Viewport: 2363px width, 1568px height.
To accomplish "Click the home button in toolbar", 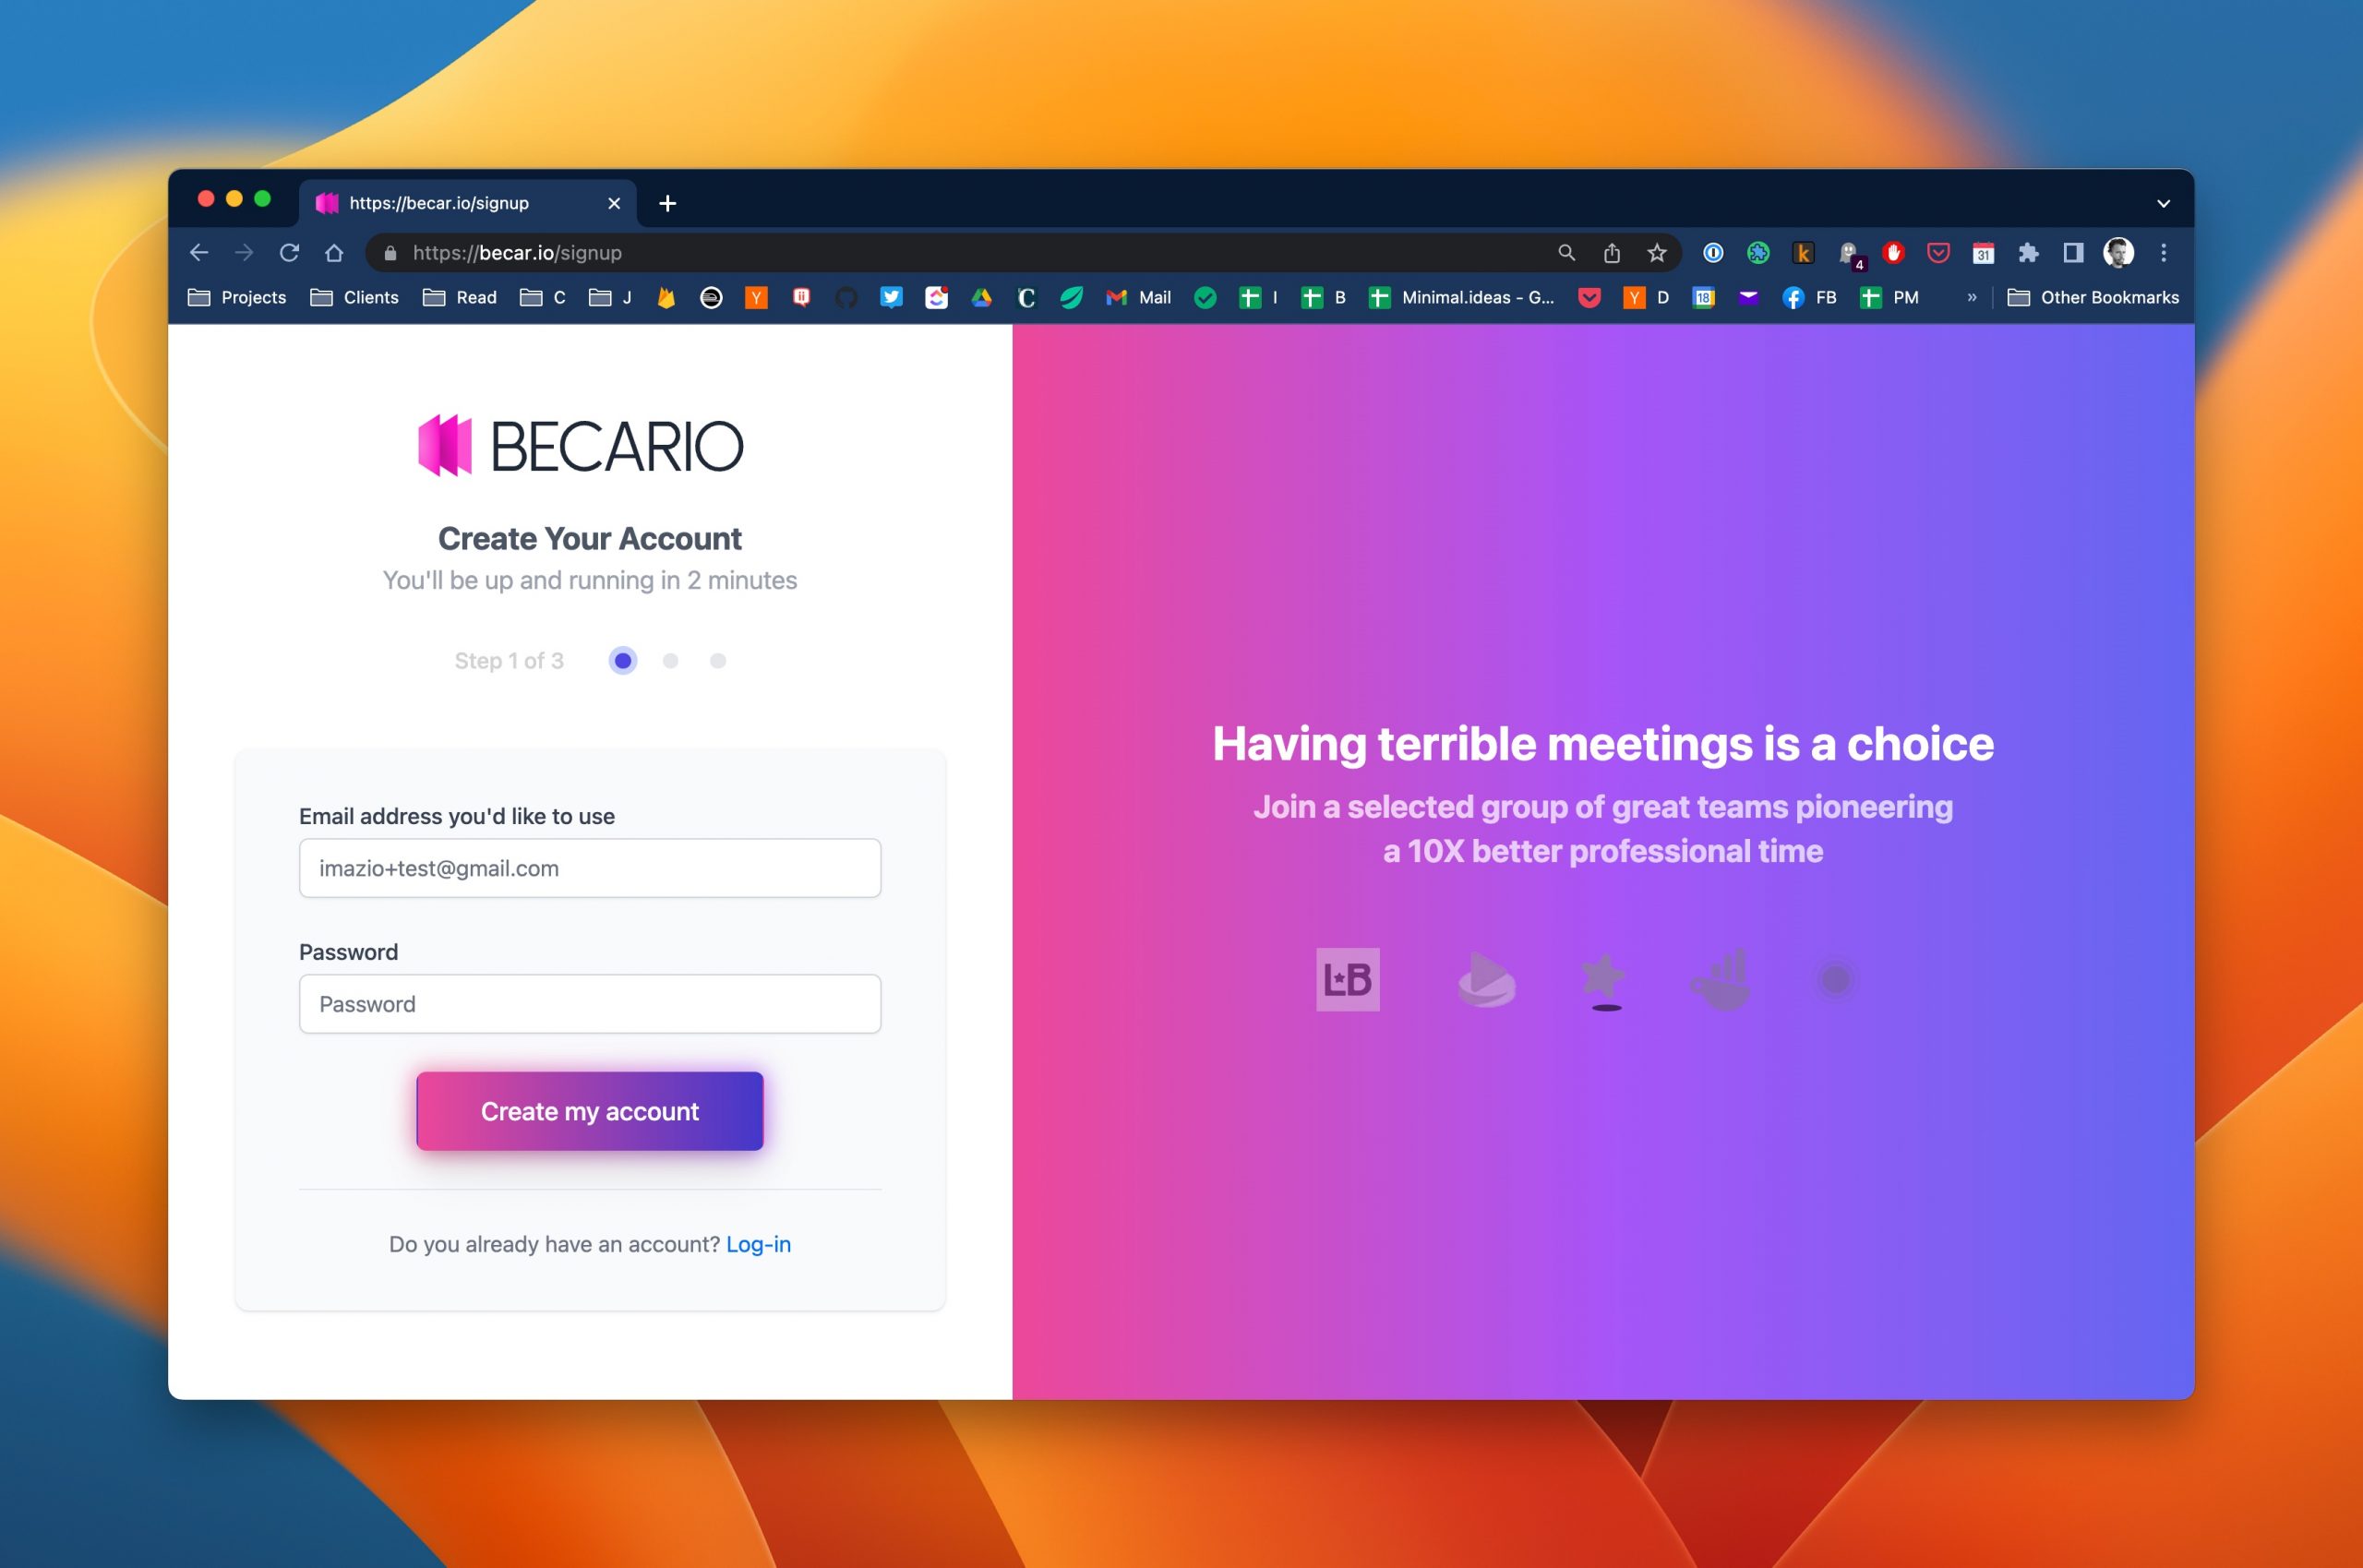I will [x=334, y=253].
